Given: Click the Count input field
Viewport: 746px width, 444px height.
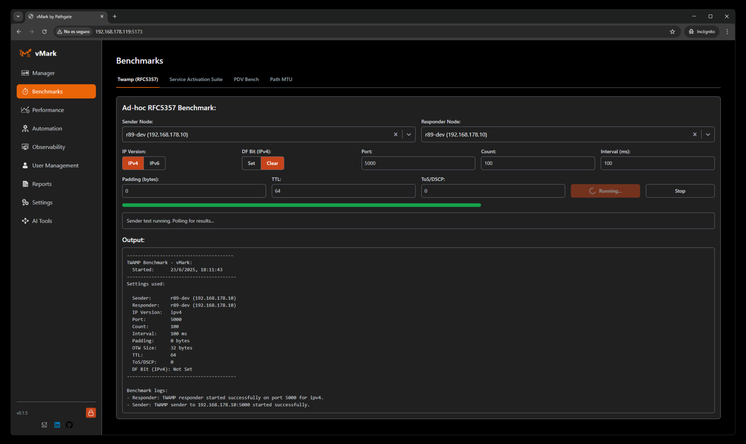Looking at the screenshot, I should 538,163.
